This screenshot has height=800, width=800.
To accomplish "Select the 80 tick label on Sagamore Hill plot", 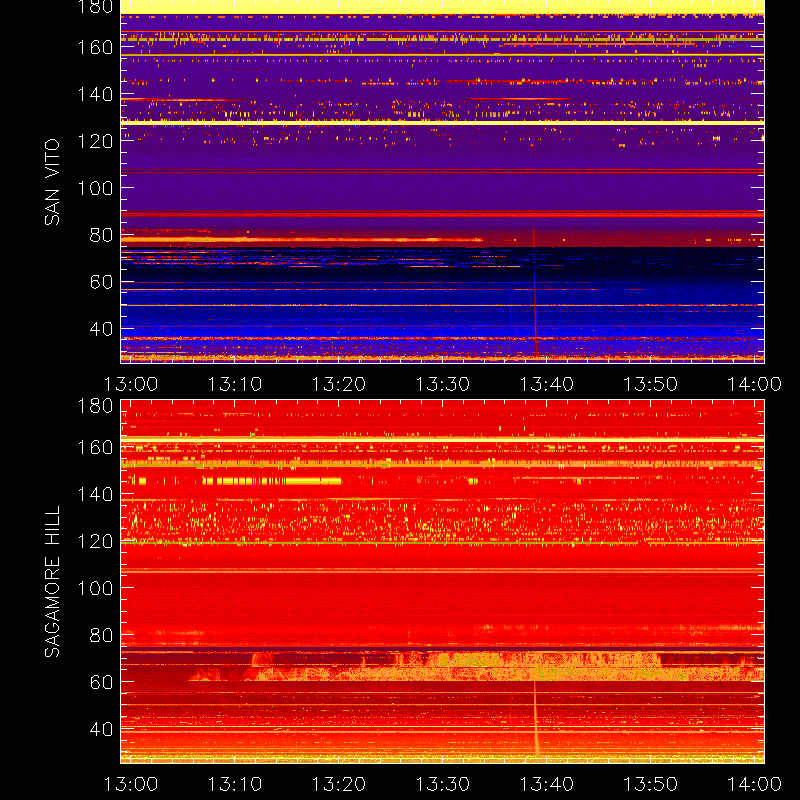I will coord(101,635).
